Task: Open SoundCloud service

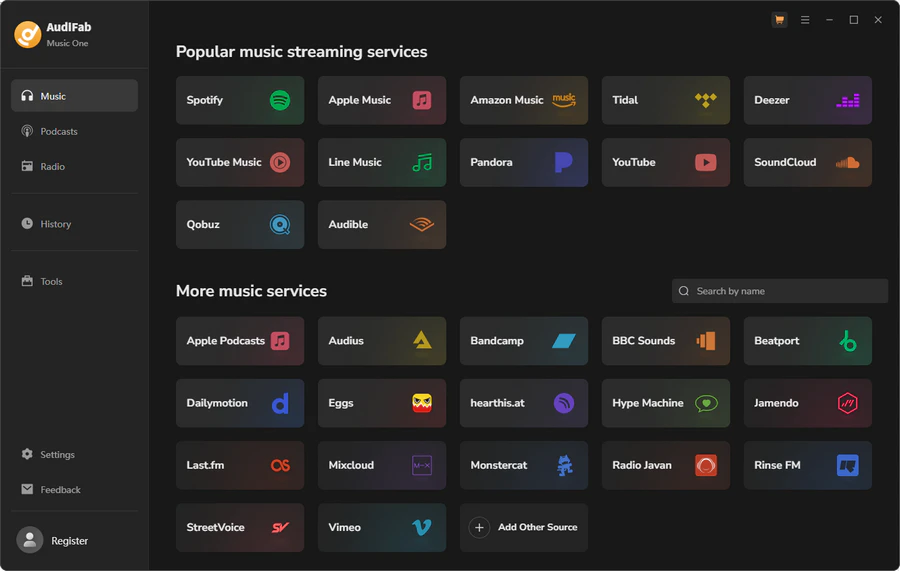Action: [x=808, y=162]
